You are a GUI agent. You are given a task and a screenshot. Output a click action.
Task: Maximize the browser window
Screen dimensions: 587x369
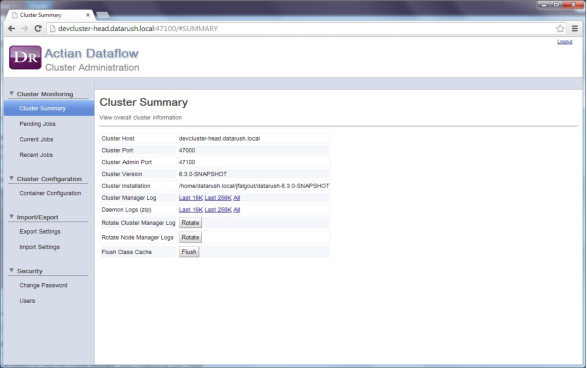[x=556, y=5]
